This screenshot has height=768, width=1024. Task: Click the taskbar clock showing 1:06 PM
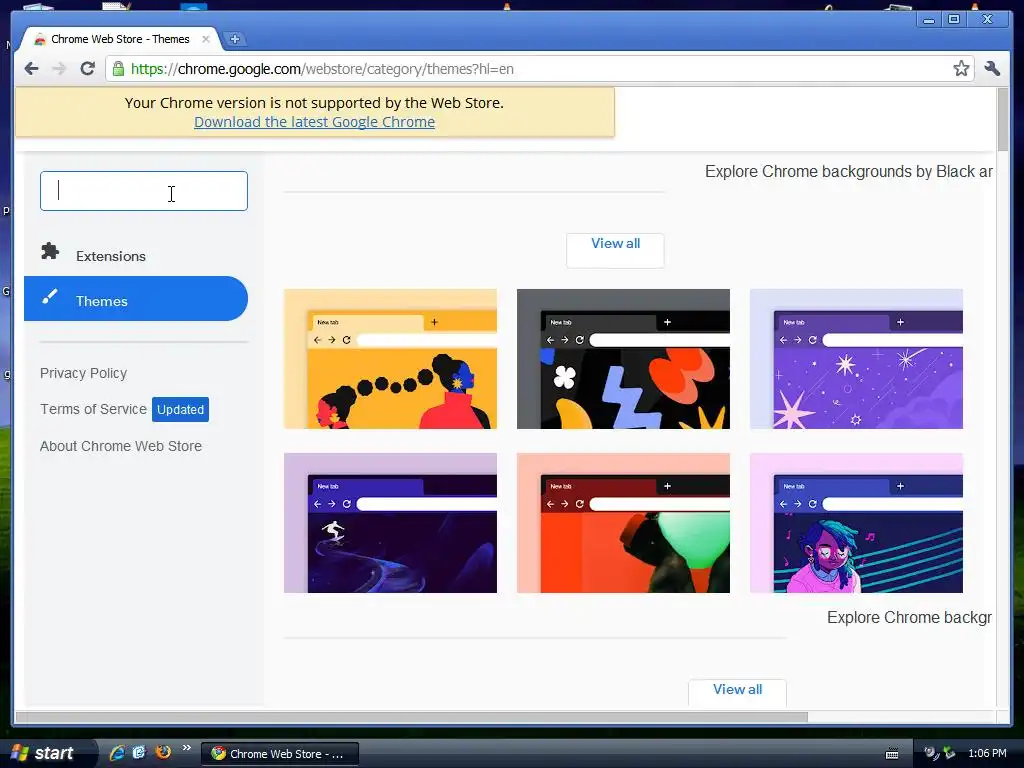point(987,753)
